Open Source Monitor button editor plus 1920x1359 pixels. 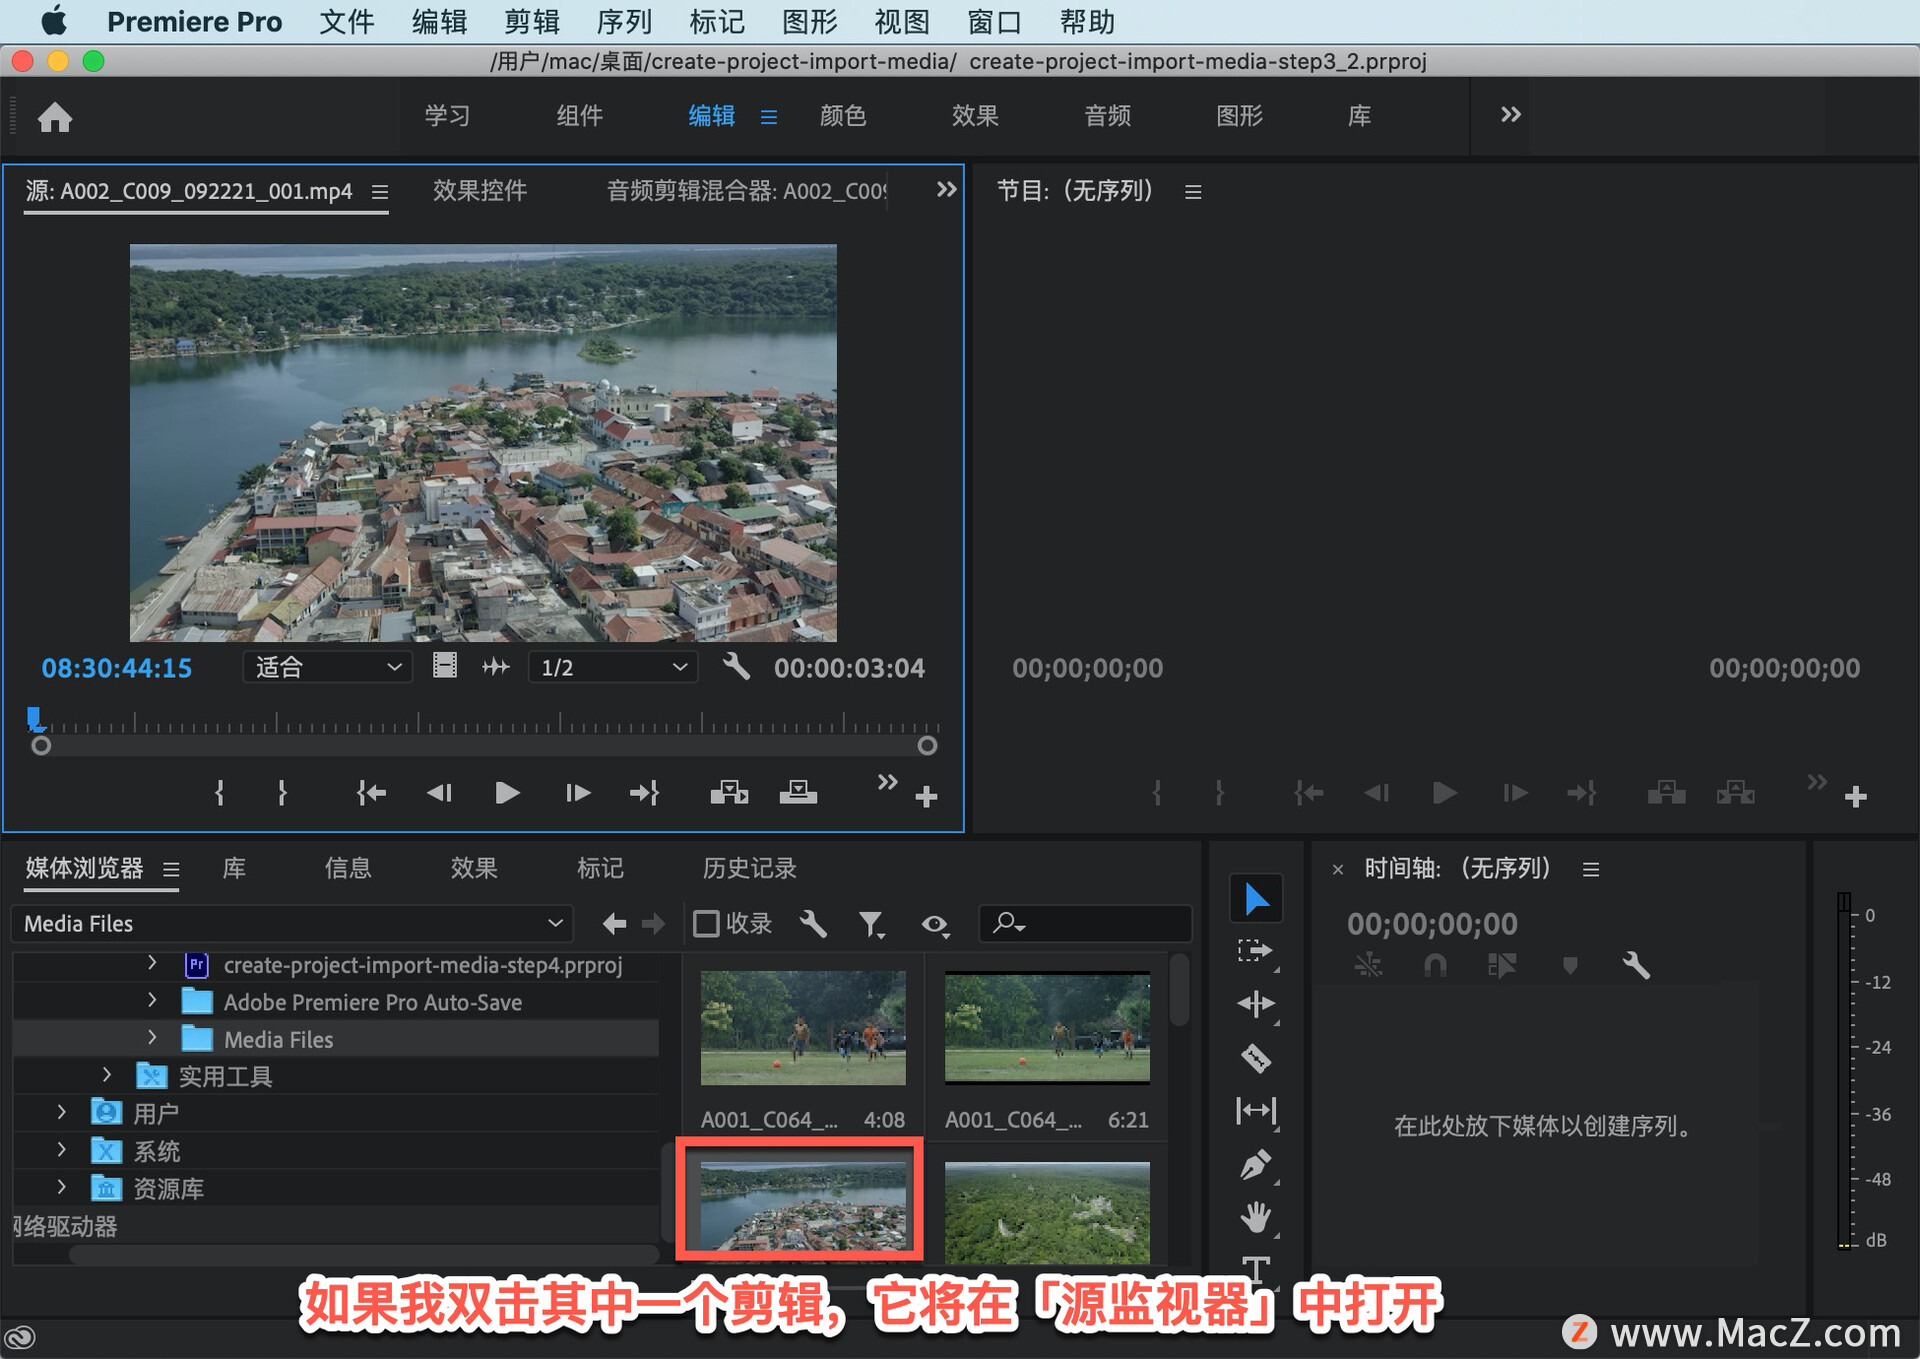(926, 797)
